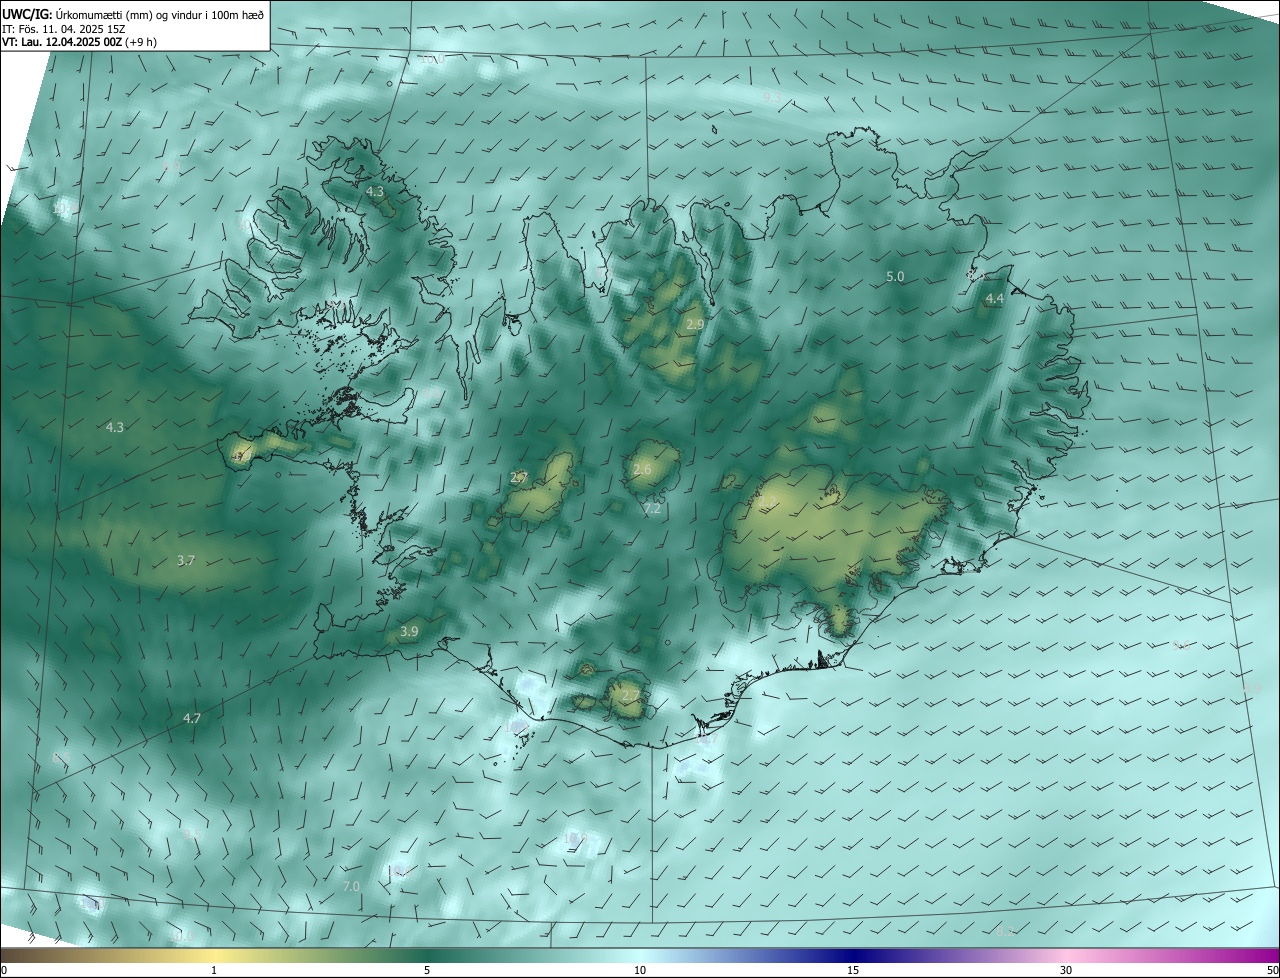The image size is (1280, 978).
Task: Click the colour scale tick labelled 0
Action: click(3, 971)
